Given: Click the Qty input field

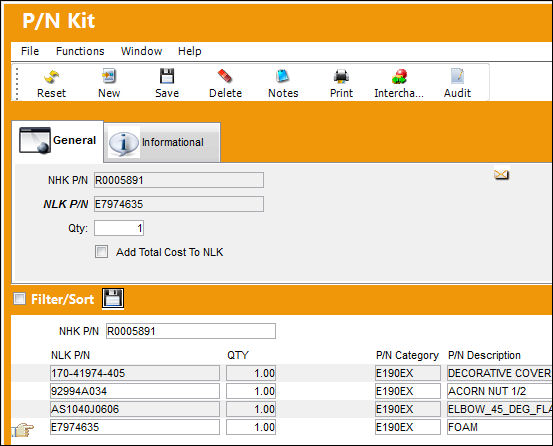Looking at the screenshot, I should tap(119, 228).
